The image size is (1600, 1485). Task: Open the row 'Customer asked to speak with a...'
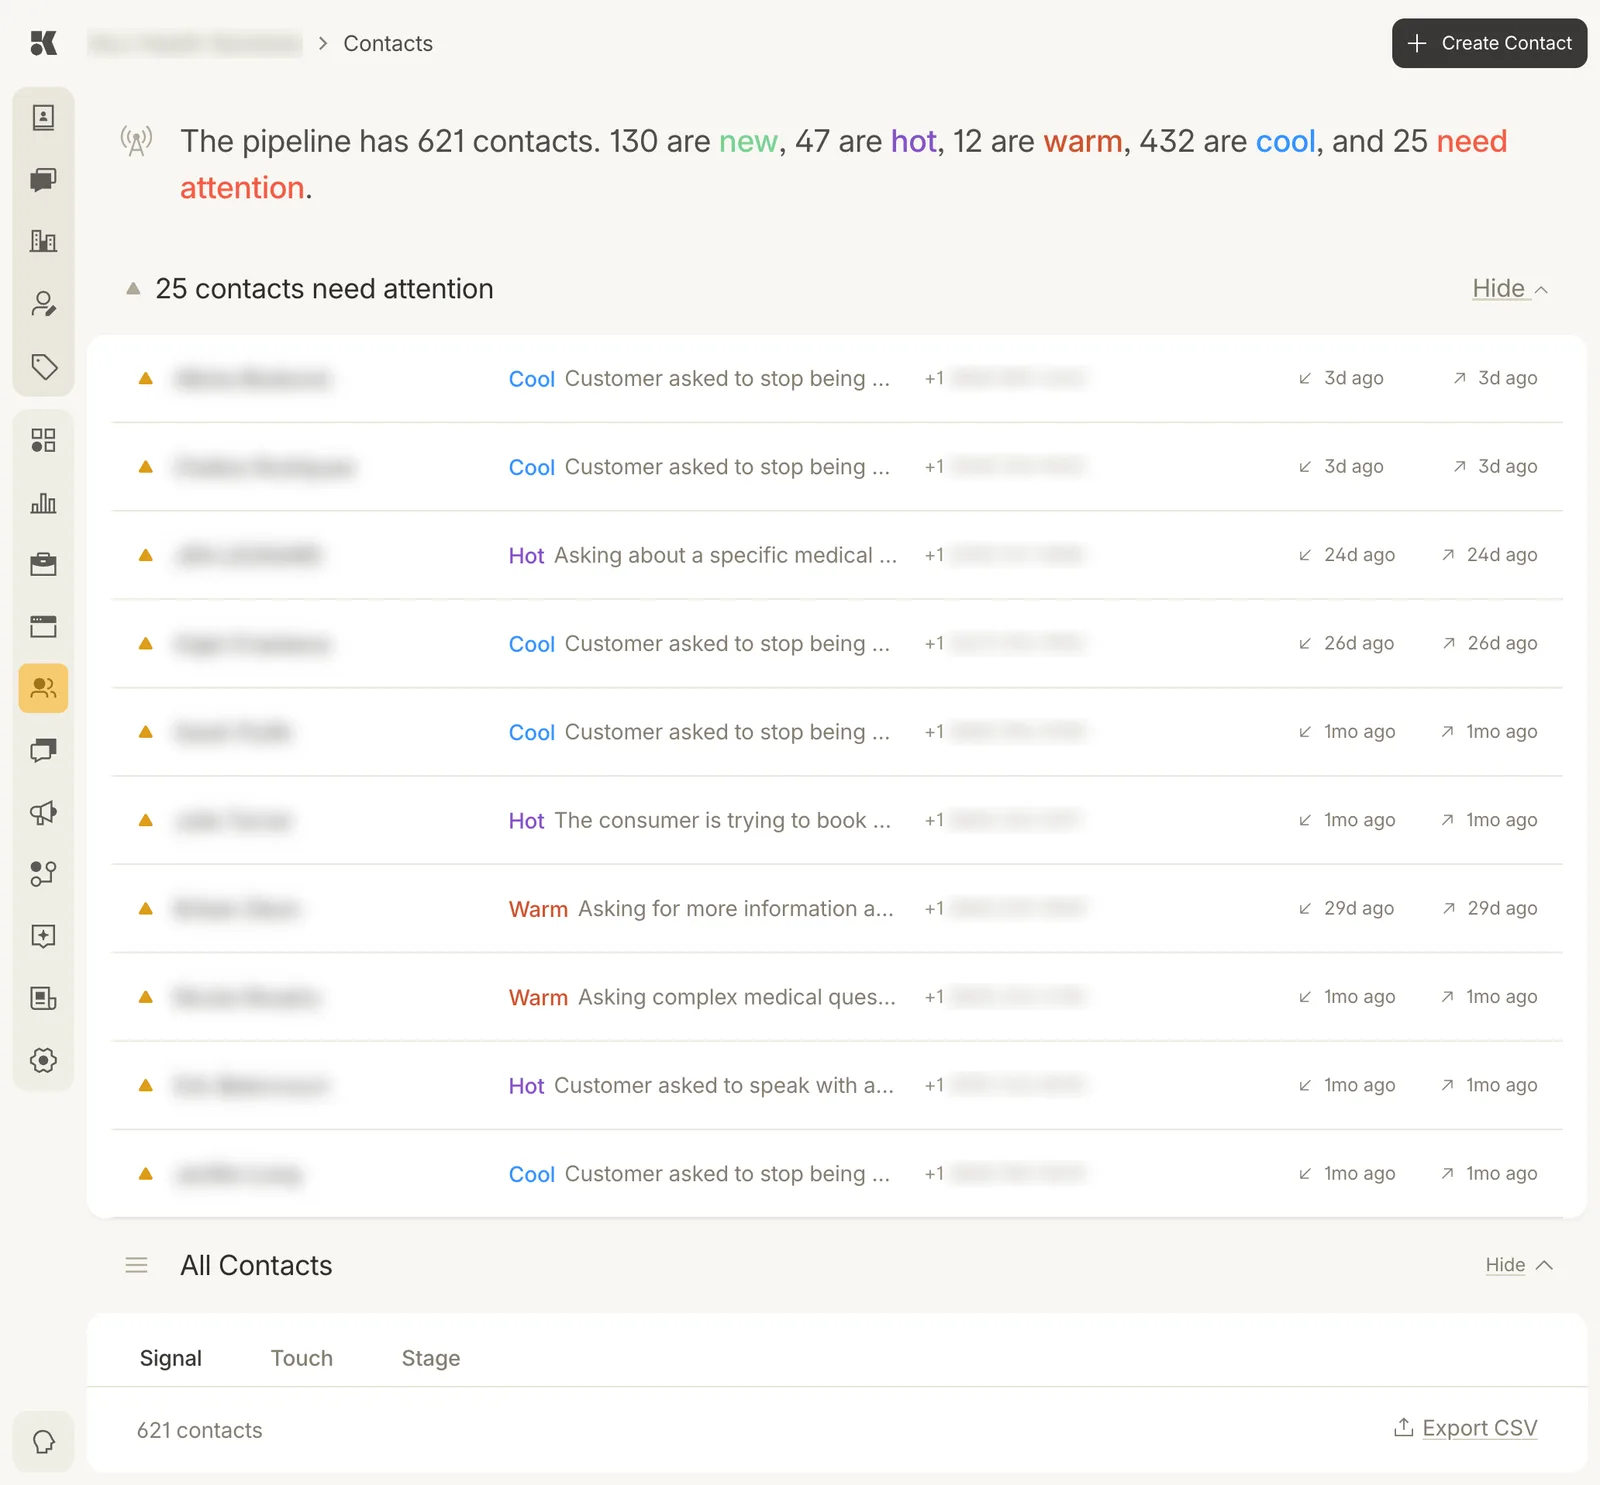837,1085
